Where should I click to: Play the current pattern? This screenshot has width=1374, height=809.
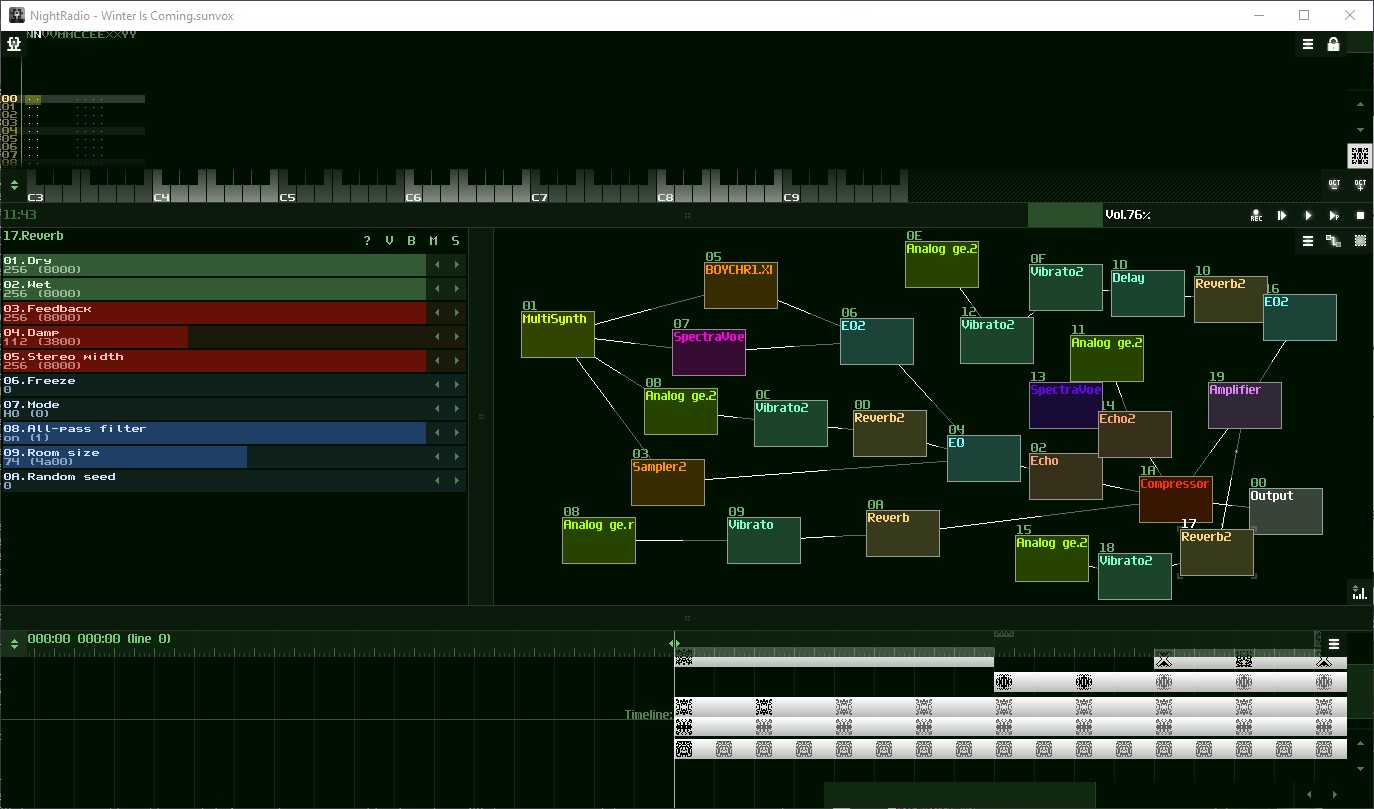click(1334, 216)
